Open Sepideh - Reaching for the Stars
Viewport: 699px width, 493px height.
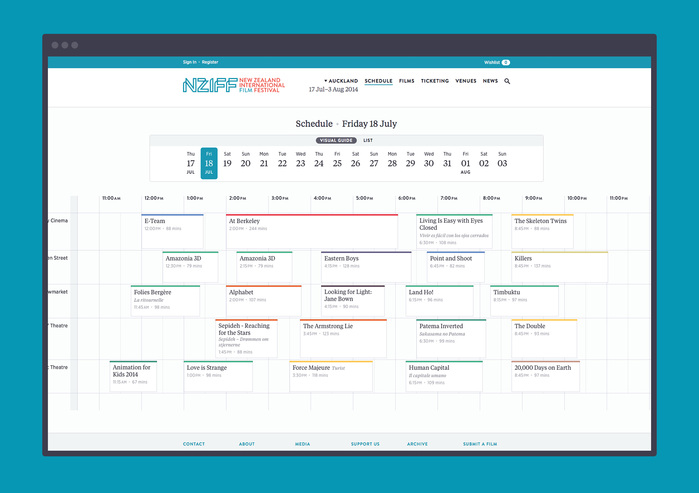246,338
